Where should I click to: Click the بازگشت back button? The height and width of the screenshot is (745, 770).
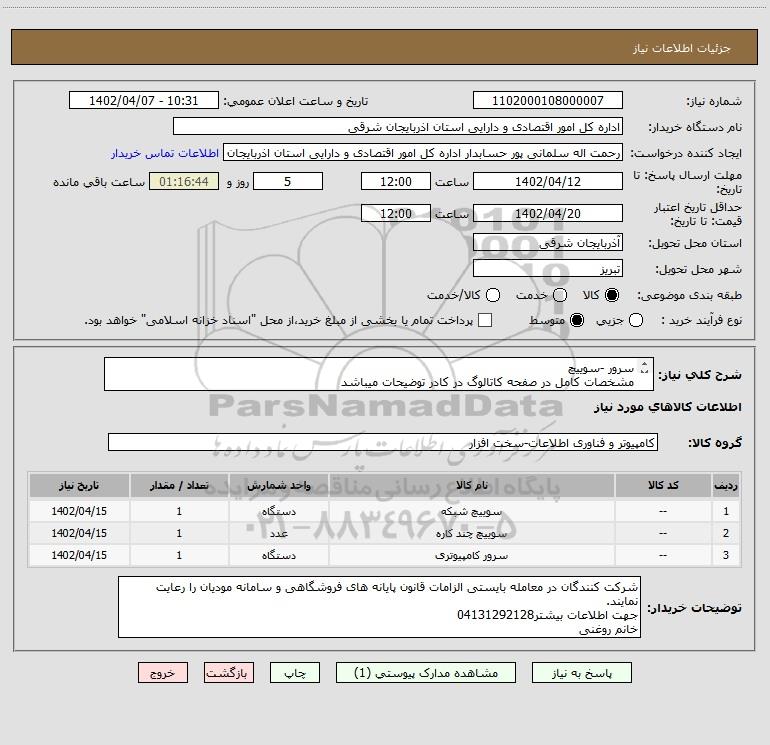(229, 673)
